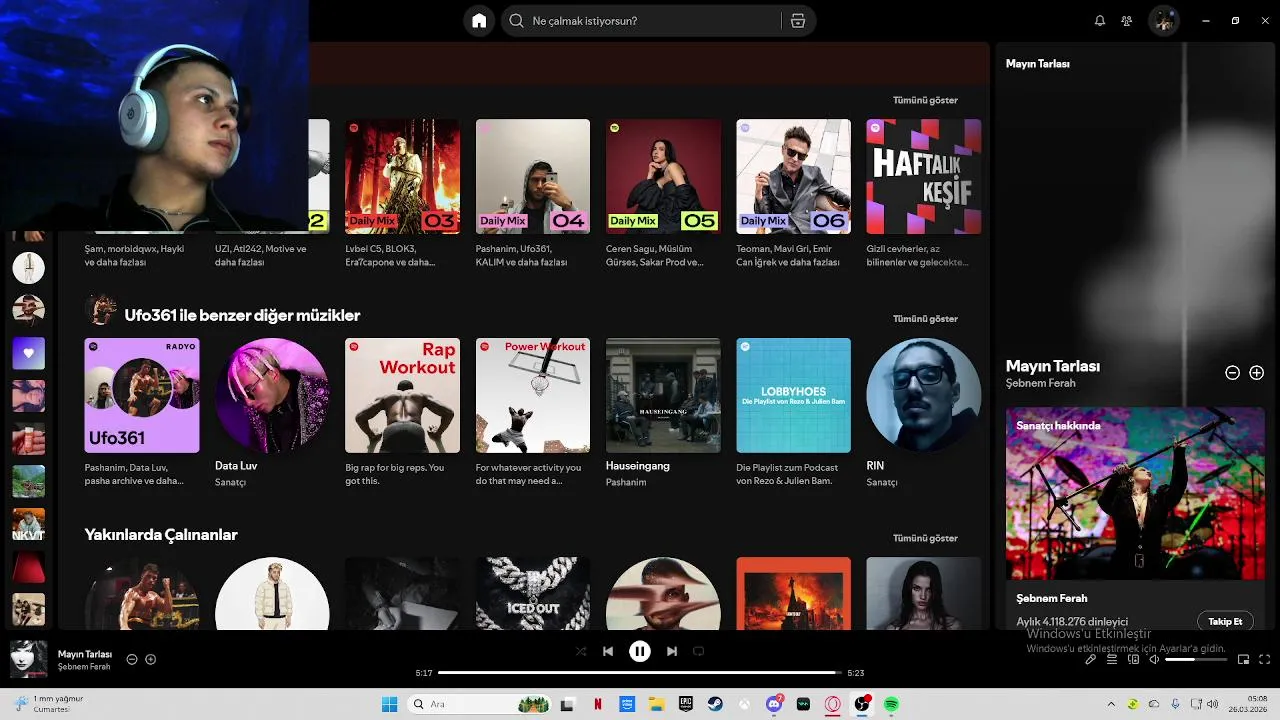Screen dimensions: 1280x720
Task: Open the NKVT playlist in the sidebar
Action: click(x=28, y=524)
